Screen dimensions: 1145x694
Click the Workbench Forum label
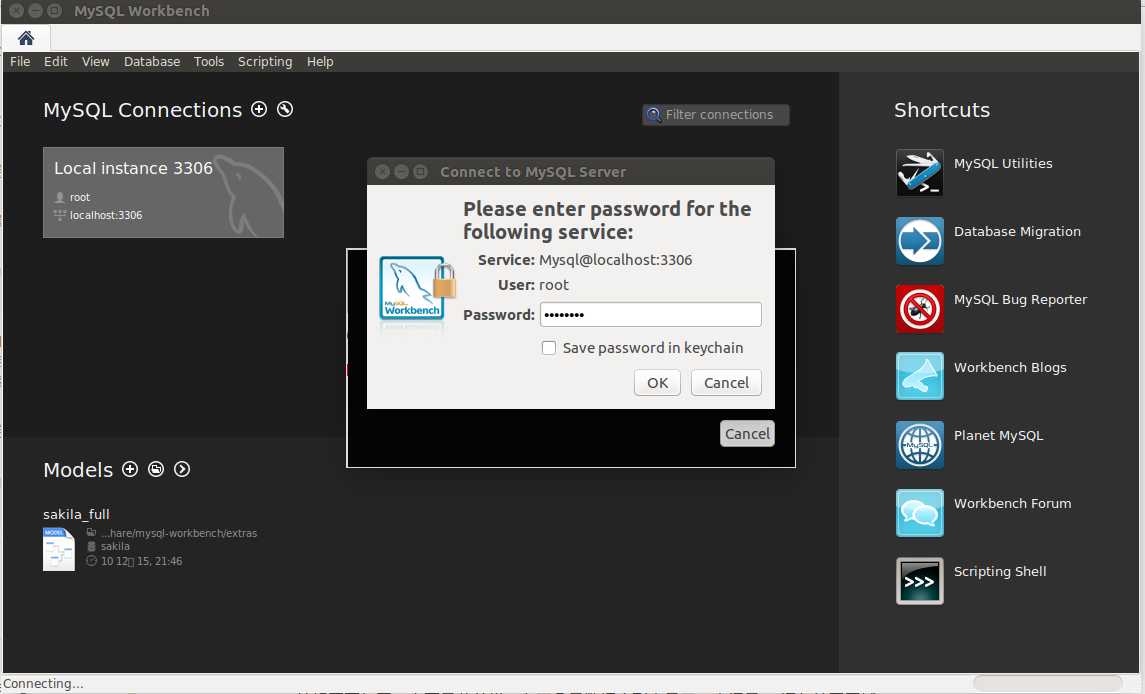point(1012,503)
